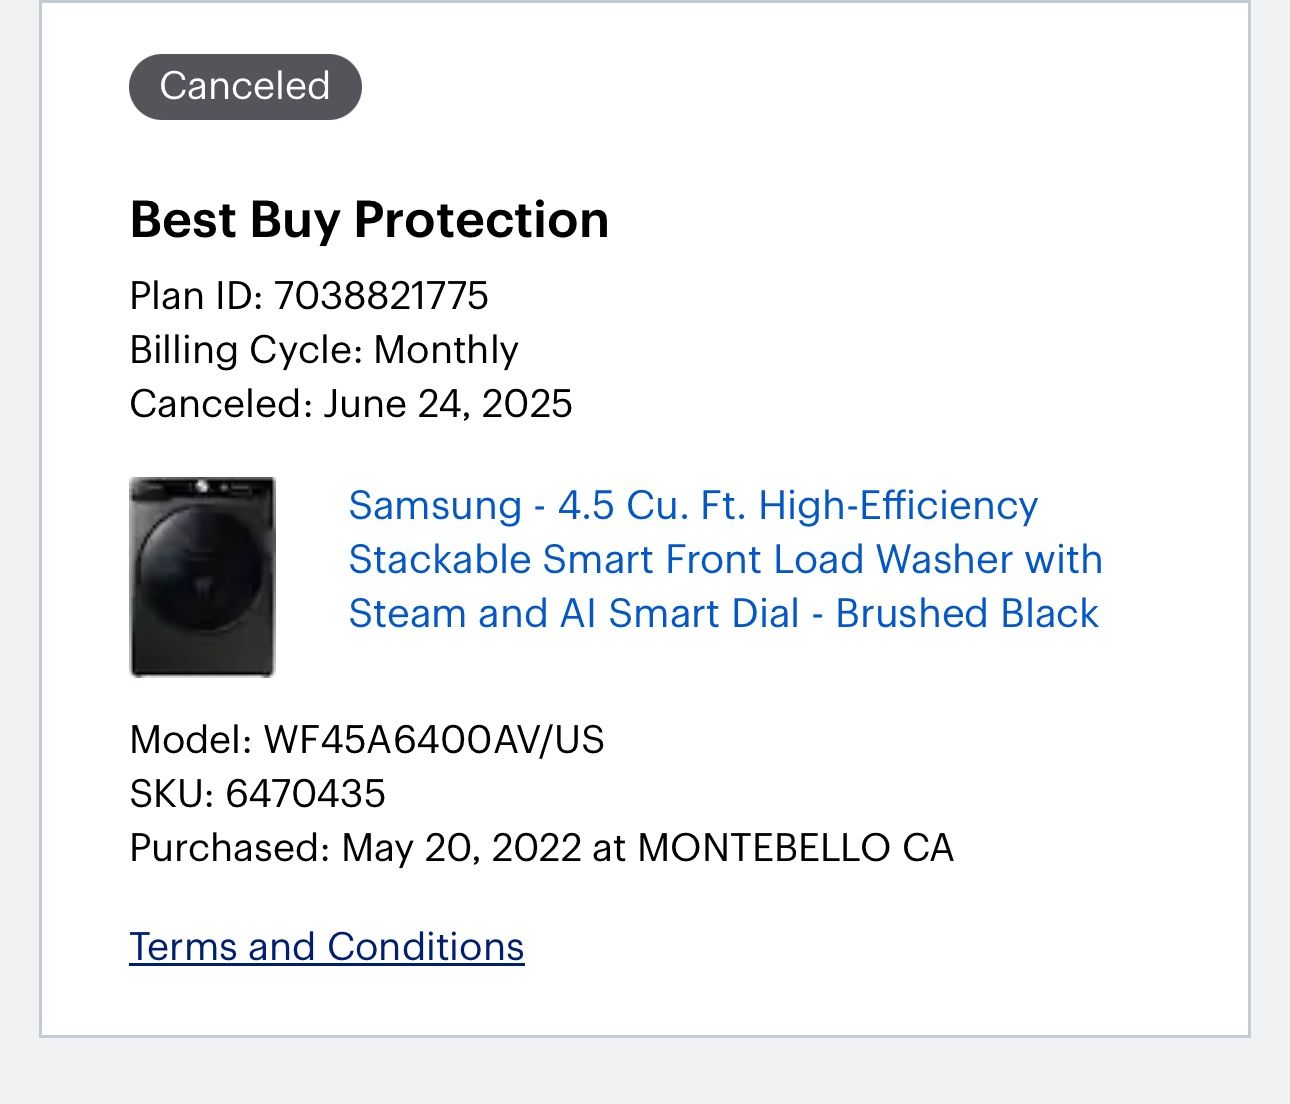Click the word Monthly in billing cycle

446,350
